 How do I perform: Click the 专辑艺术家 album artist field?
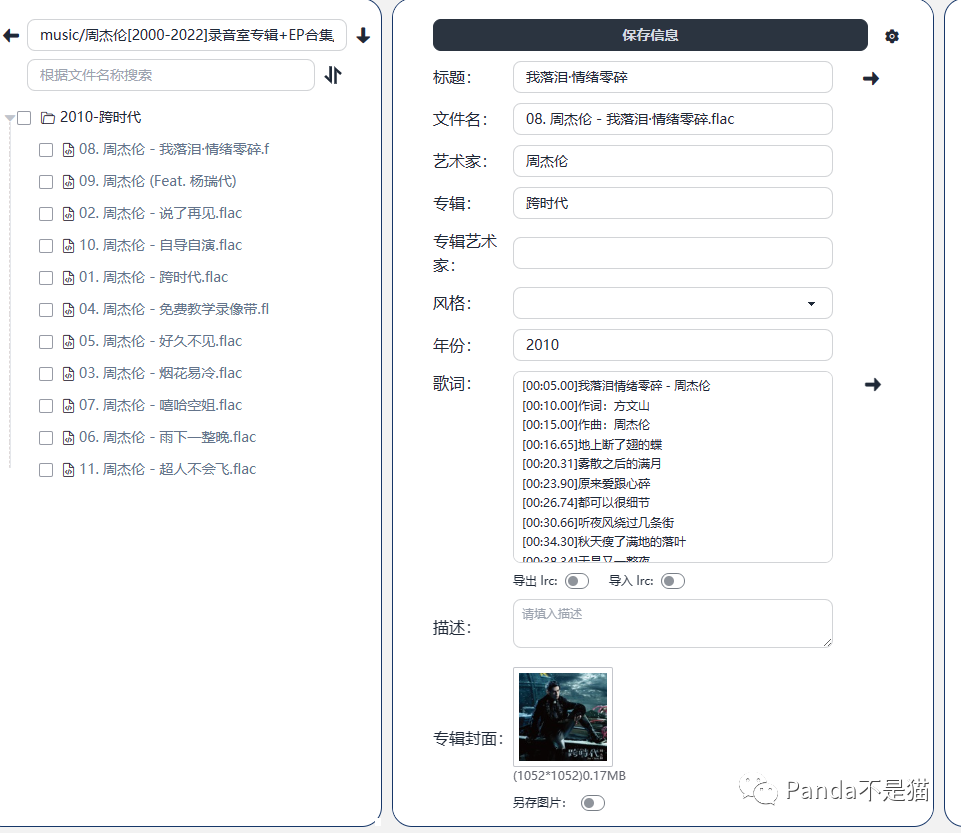coord(672,253)
